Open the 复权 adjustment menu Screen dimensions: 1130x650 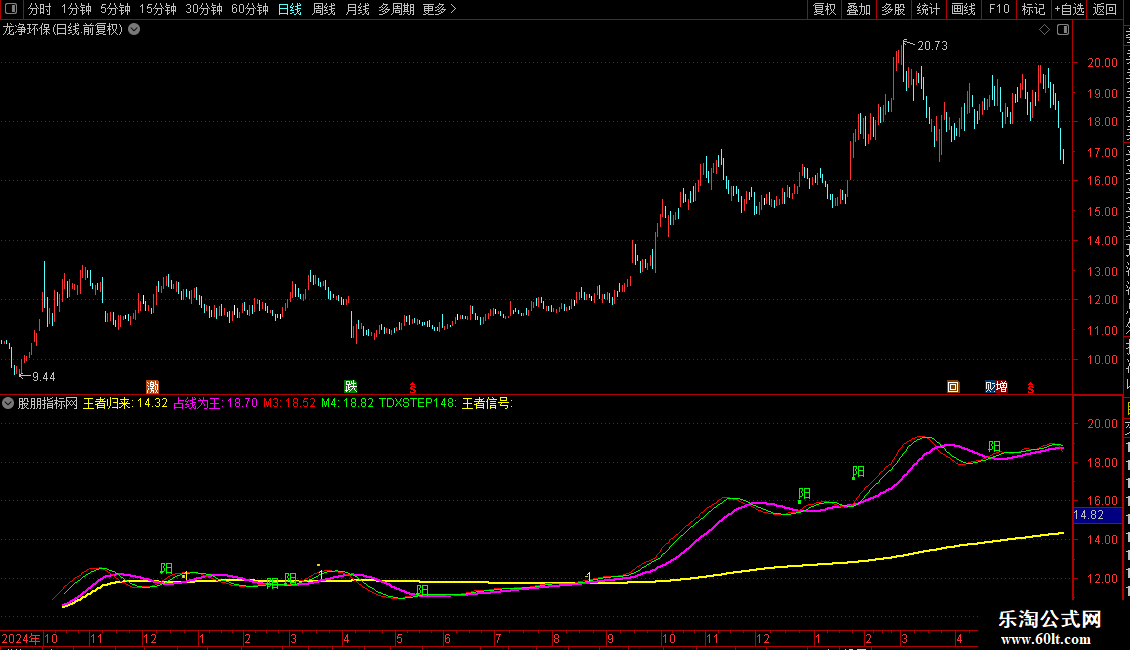coord(824,9)
